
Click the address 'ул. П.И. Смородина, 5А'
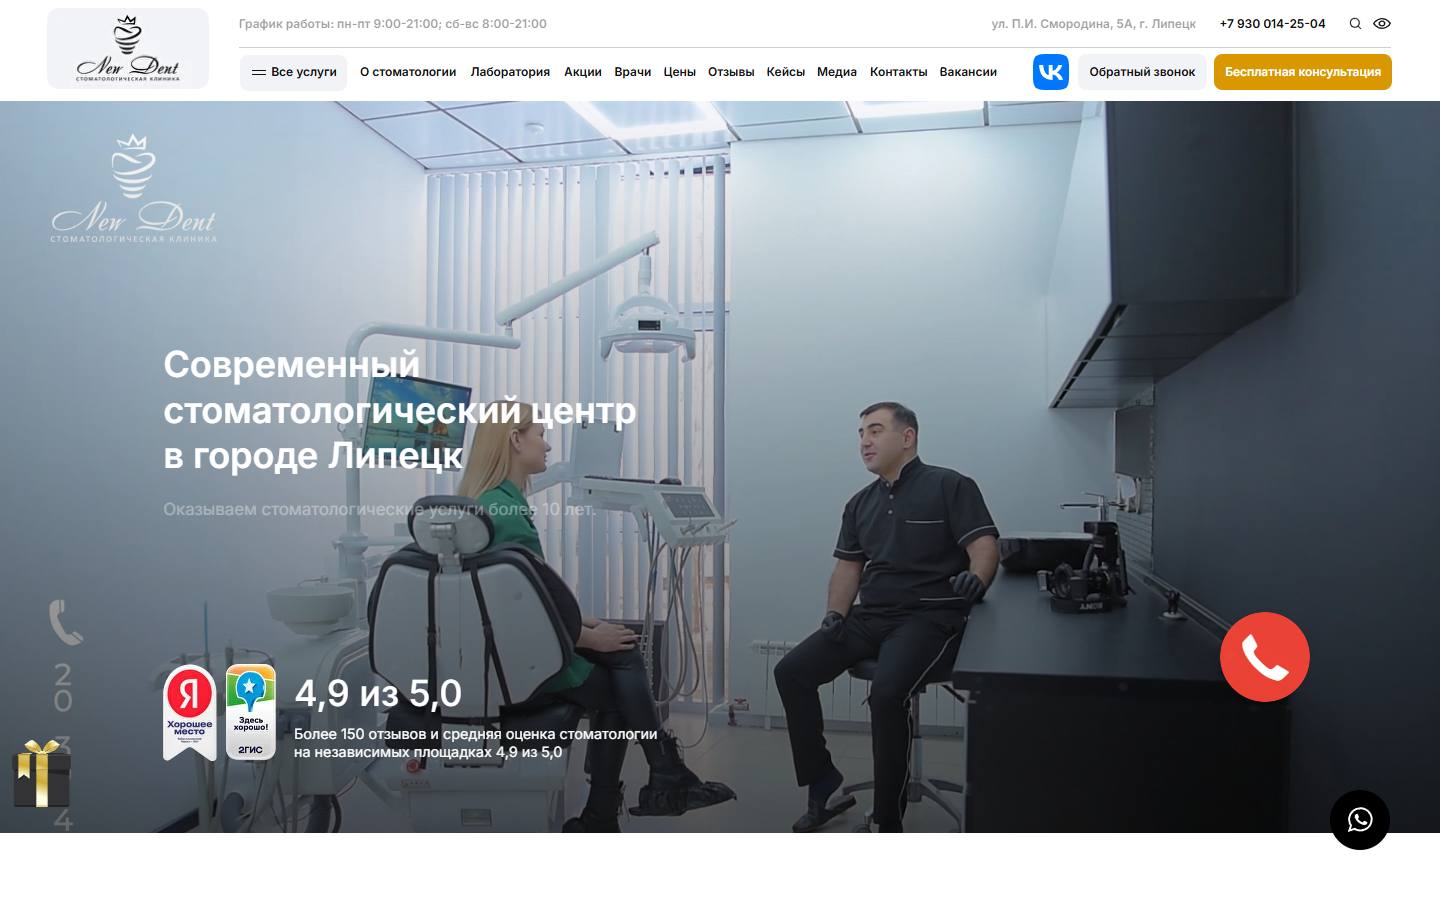point(1094,24)
